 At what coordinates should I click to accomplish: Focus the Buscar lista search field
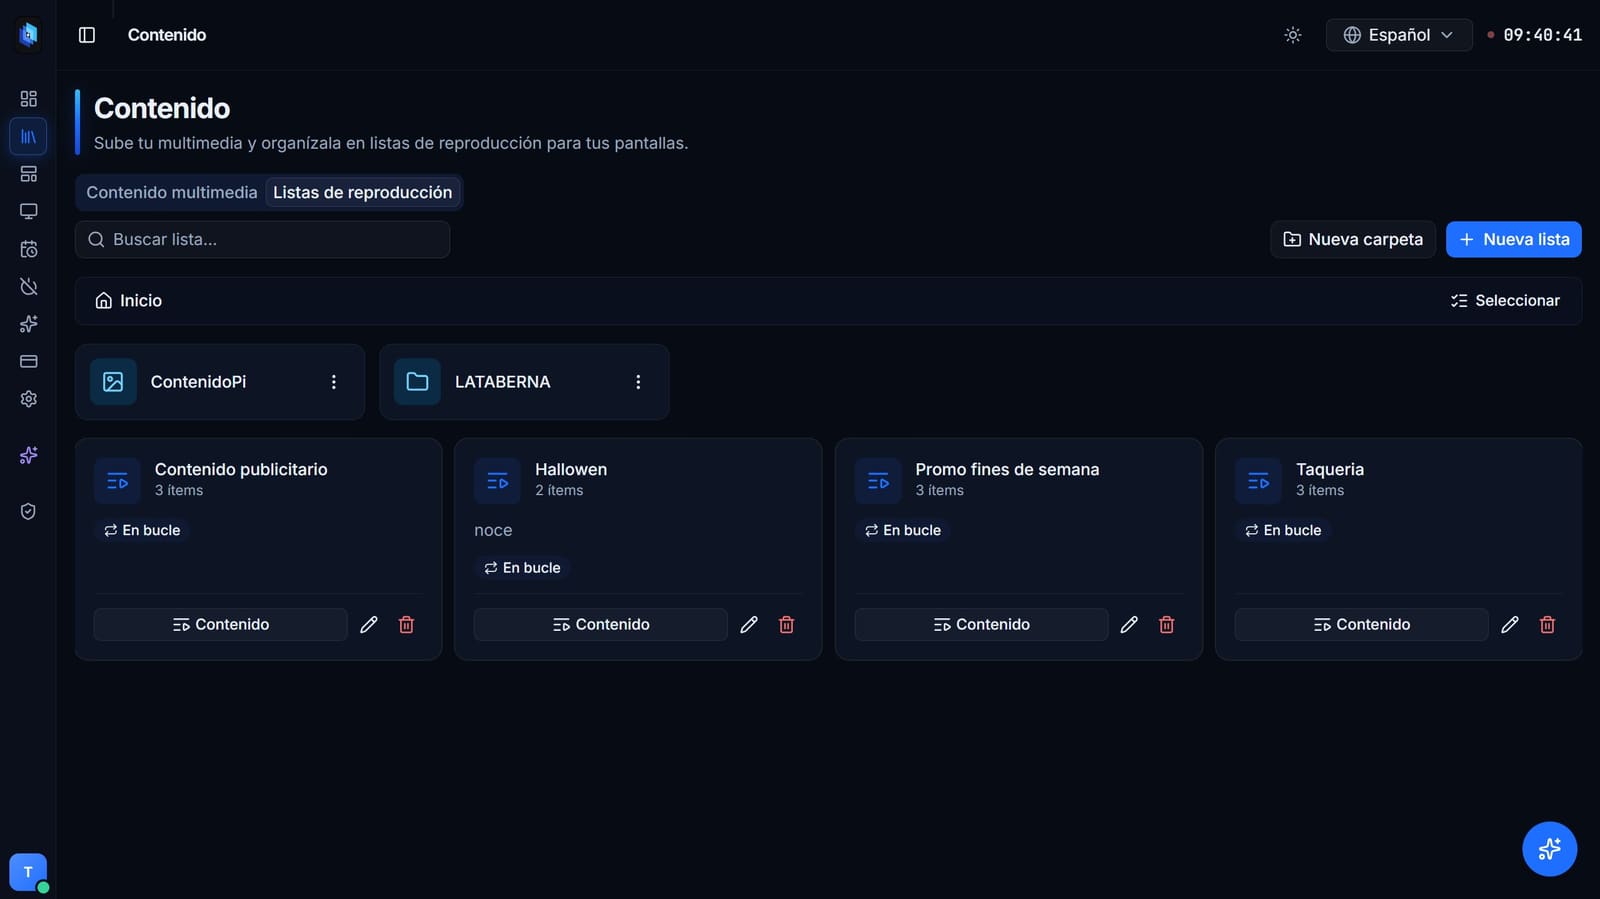(x=262, y=240)
